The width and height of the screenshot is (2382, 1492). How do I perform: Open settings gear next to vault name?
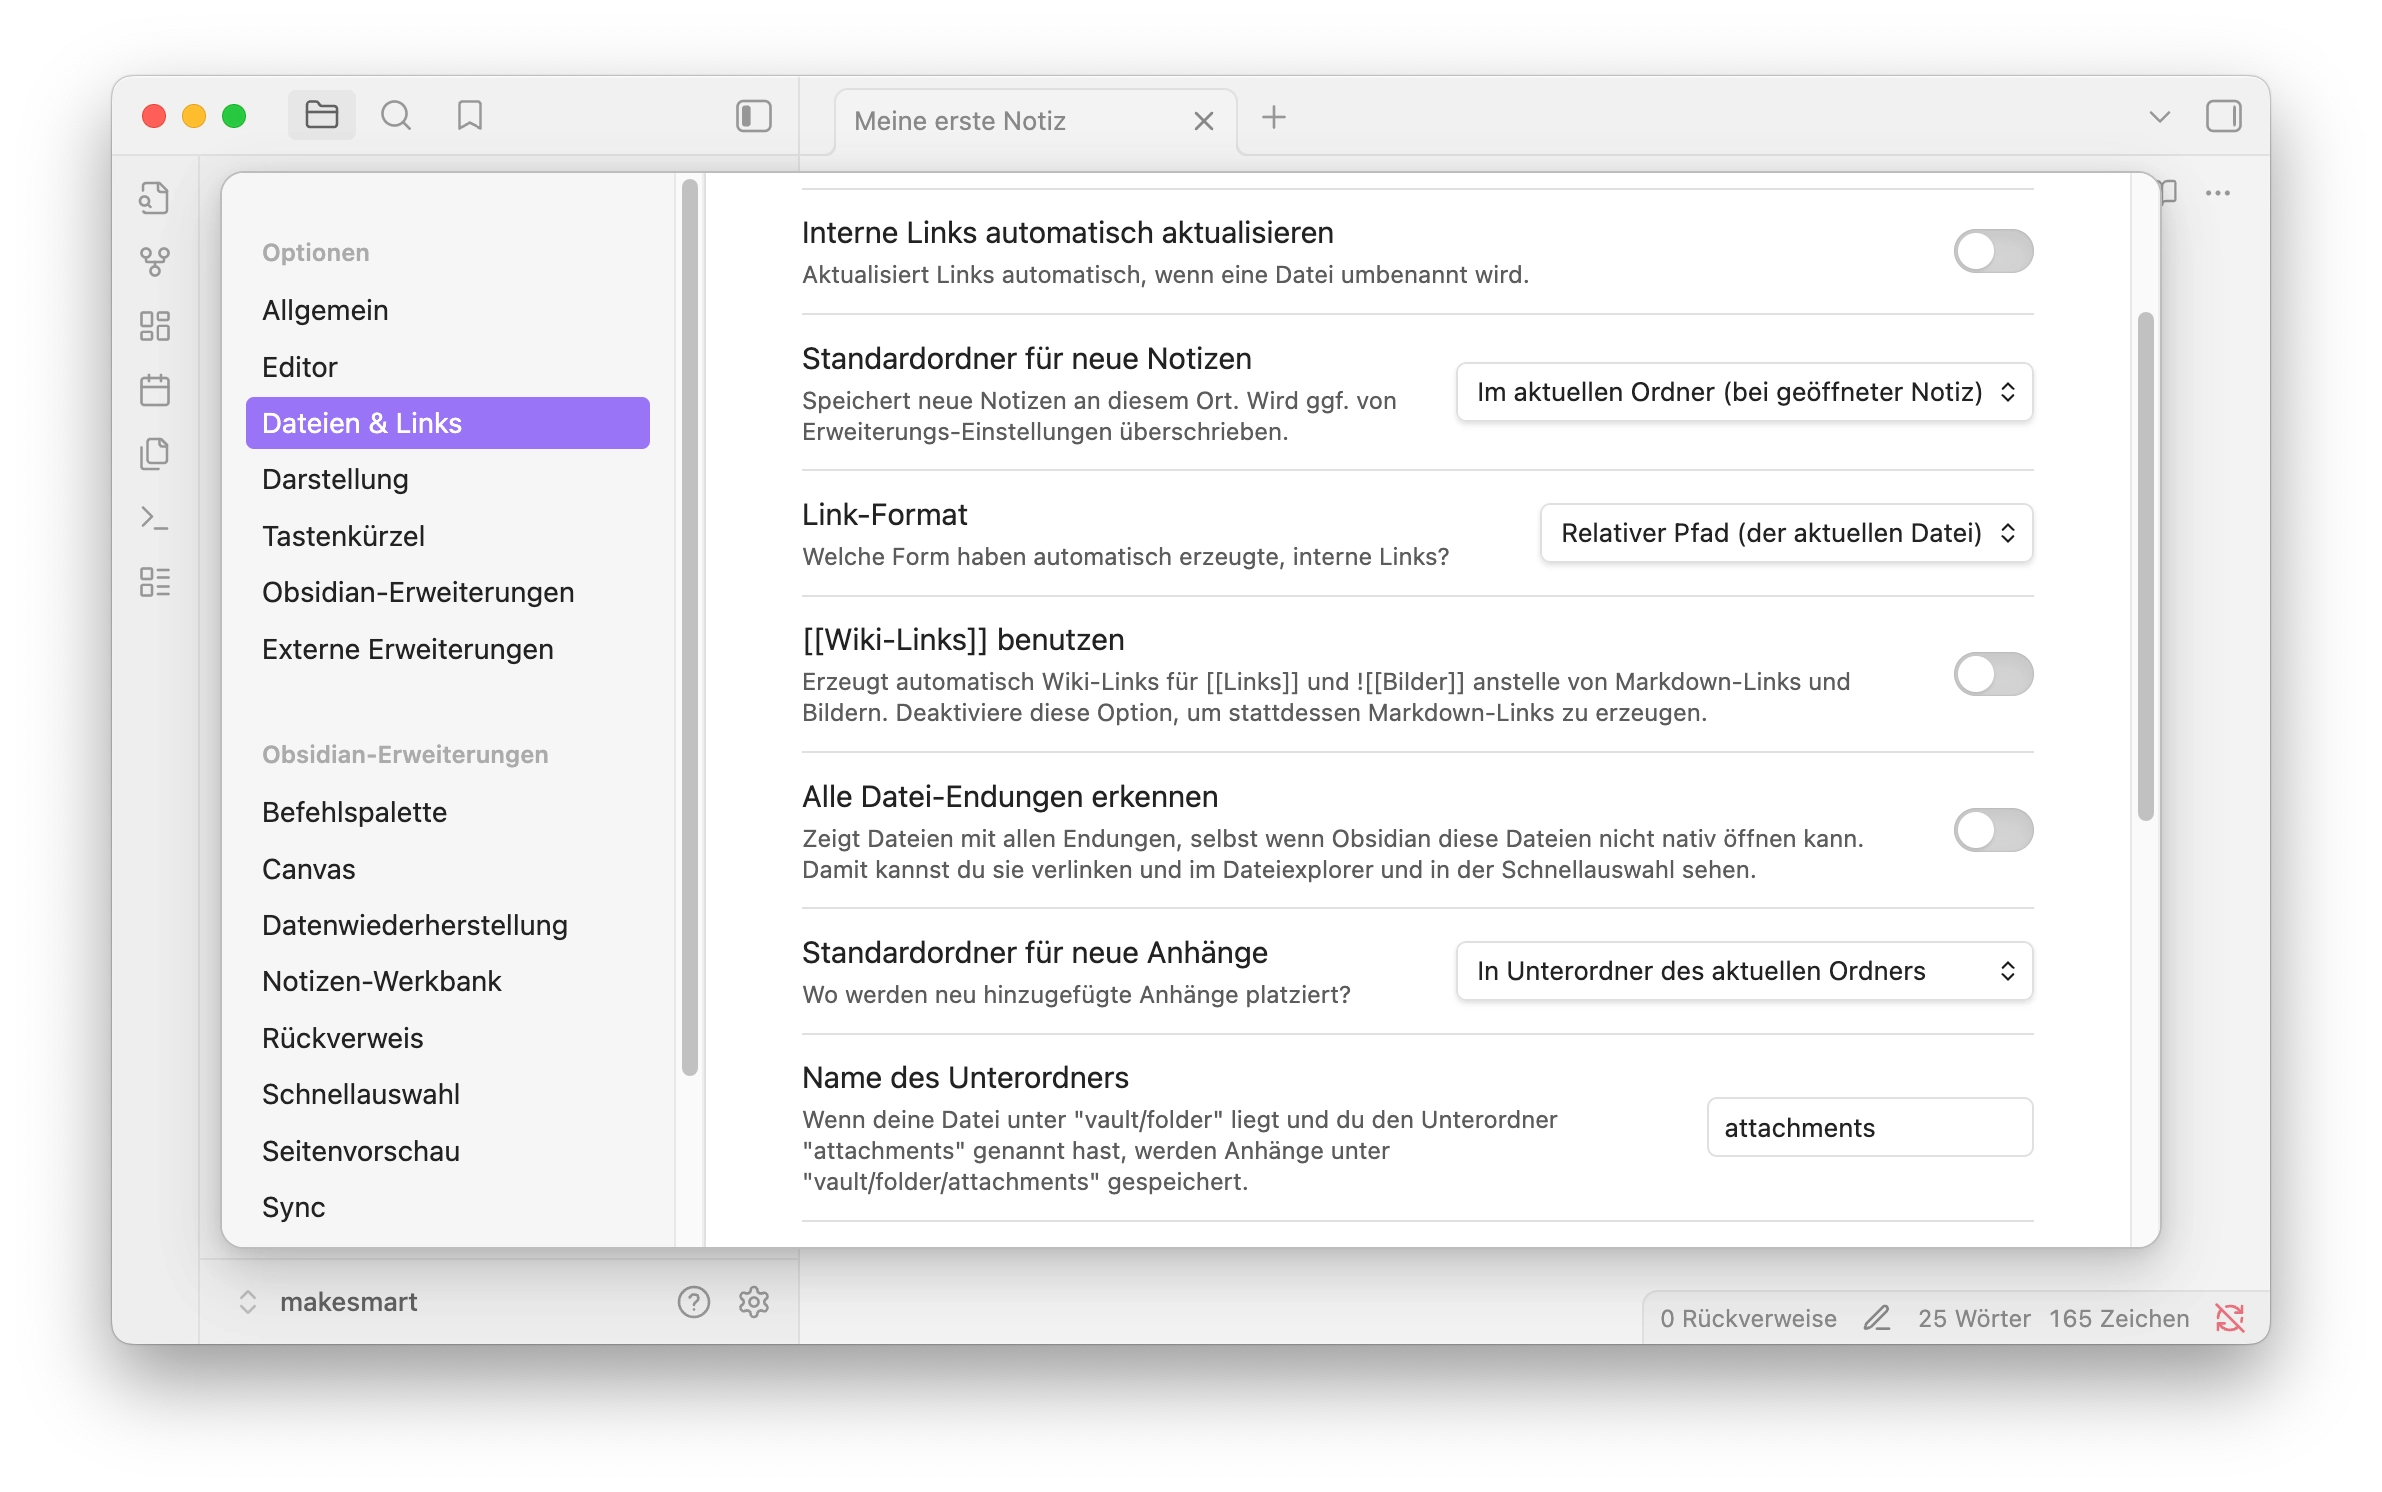(753, 1302)
